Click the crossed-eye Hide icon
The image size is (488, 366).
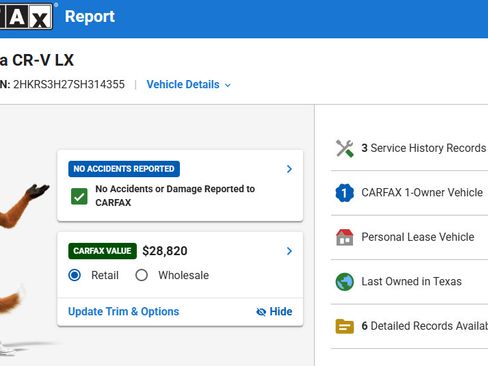261,312
